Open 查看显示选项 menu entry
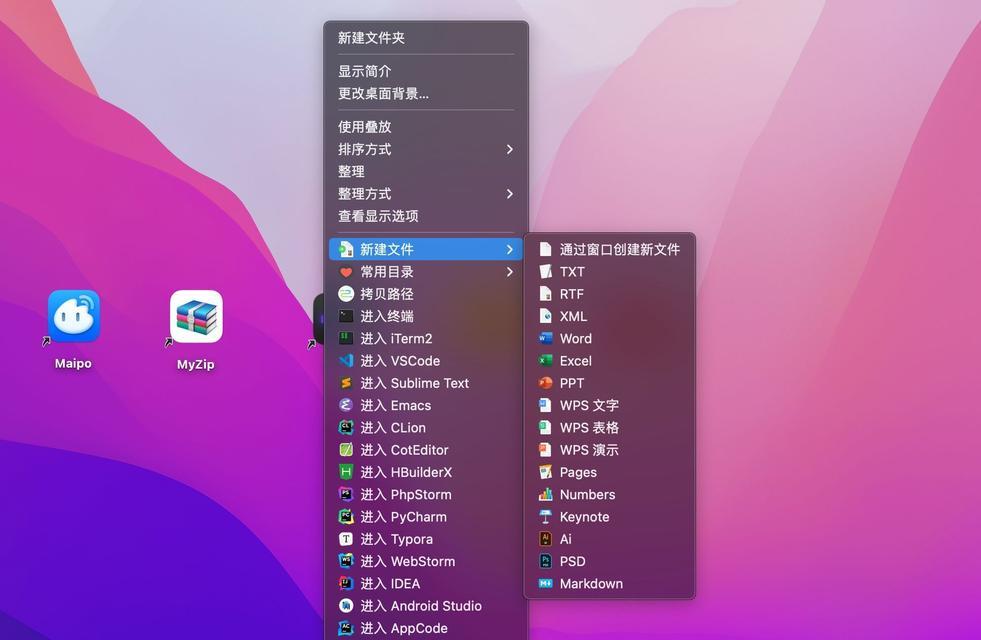Viewport: 981px width, 640px height. click(x=426, y=216)
